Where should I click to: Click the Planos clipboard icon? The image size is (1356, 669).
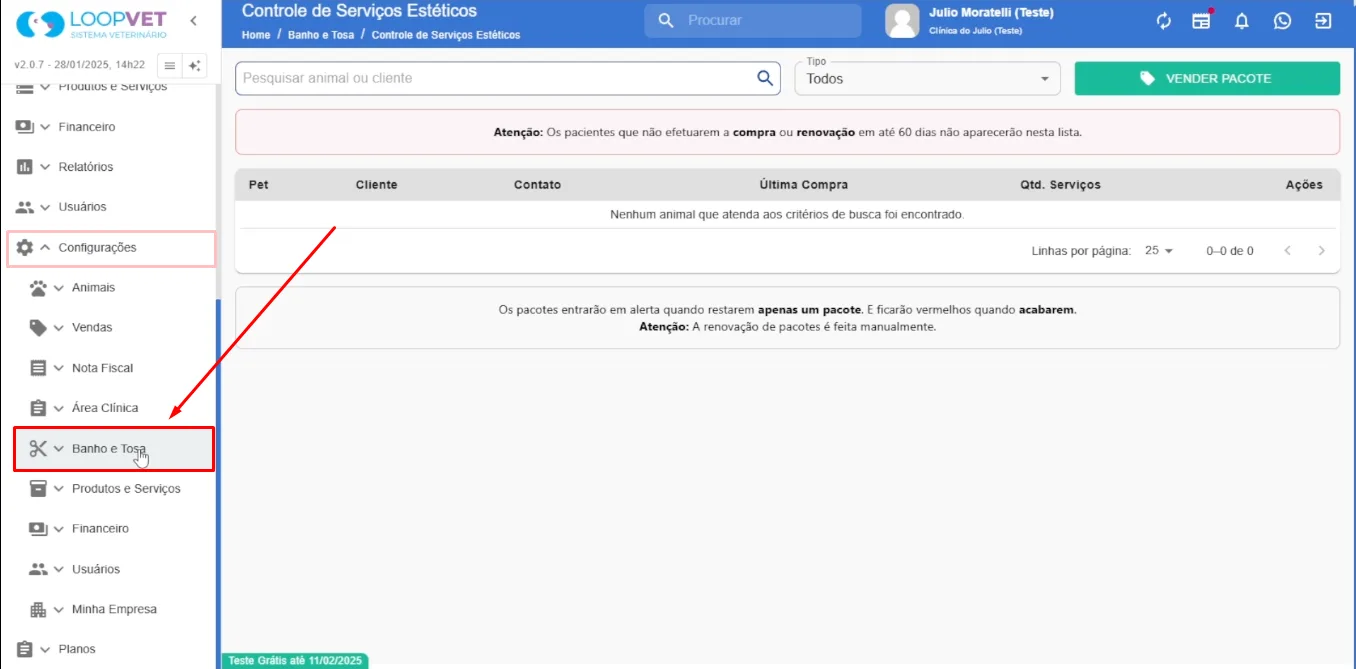pos(25,649)
